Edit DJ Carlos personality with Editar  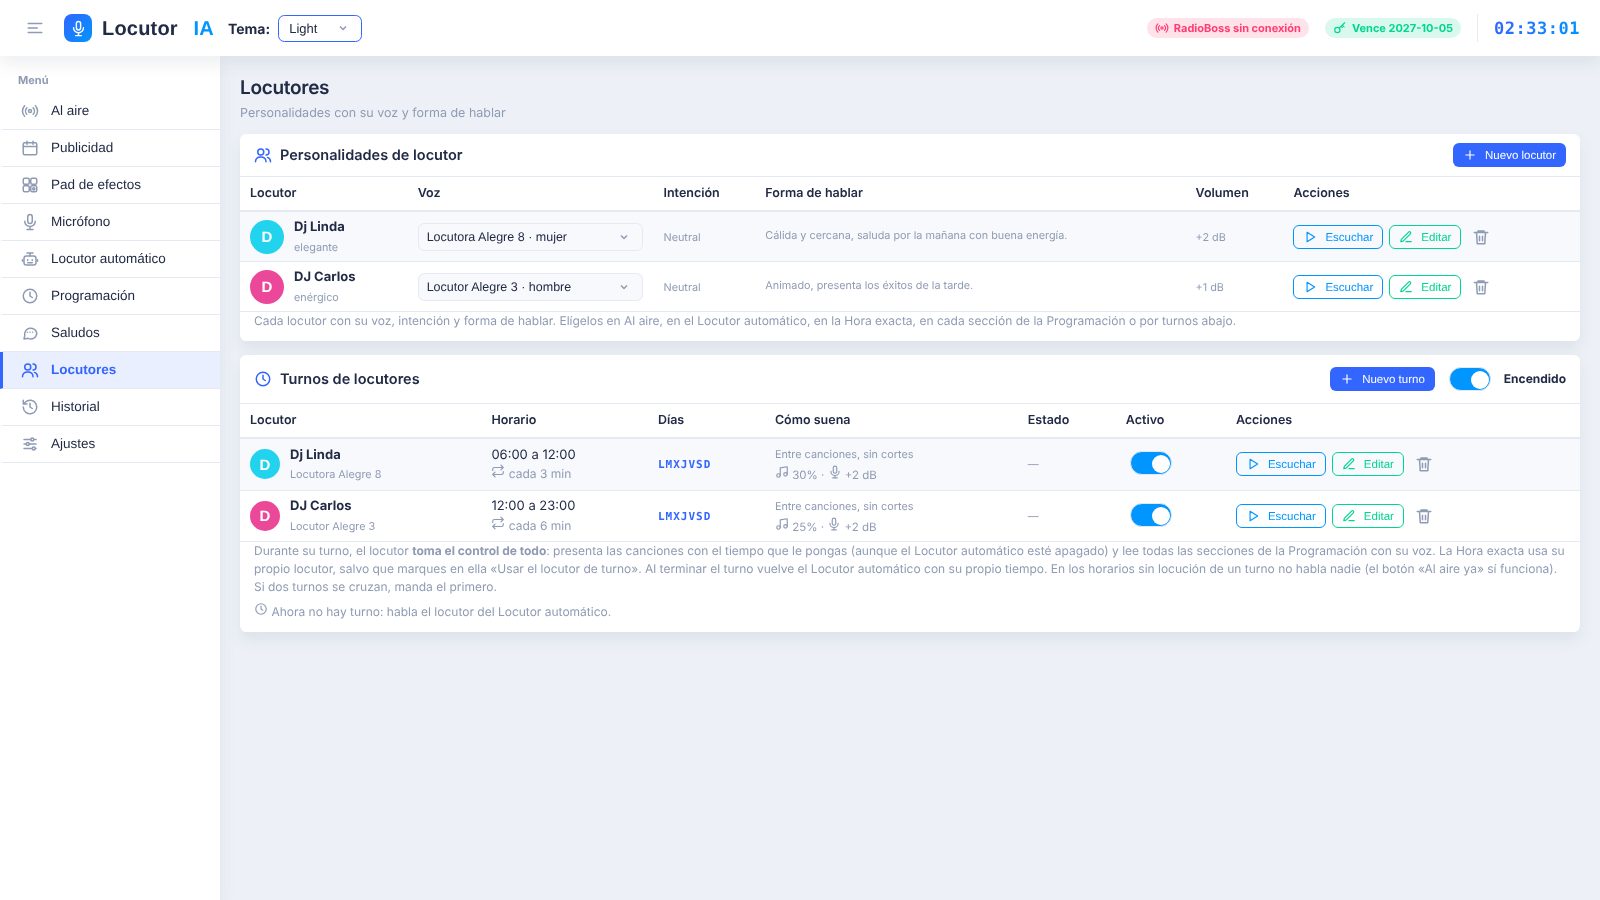click(1425, 287)
